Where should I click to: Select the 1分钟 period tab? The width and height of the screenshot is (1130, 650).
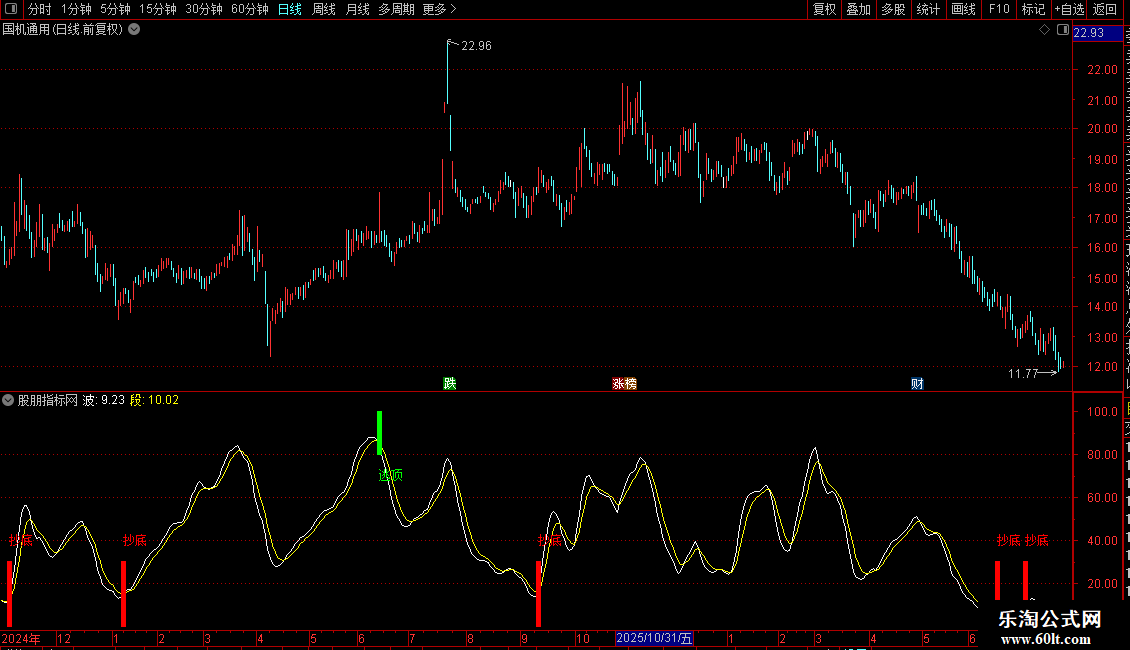76,9
